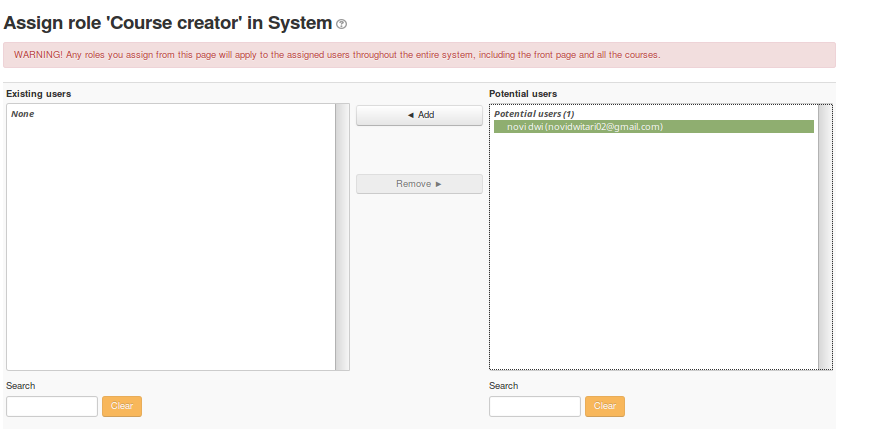Focus the search field under Existing users
The height and width of the screenshot is (429, 876).
click(x=52, y=406)
